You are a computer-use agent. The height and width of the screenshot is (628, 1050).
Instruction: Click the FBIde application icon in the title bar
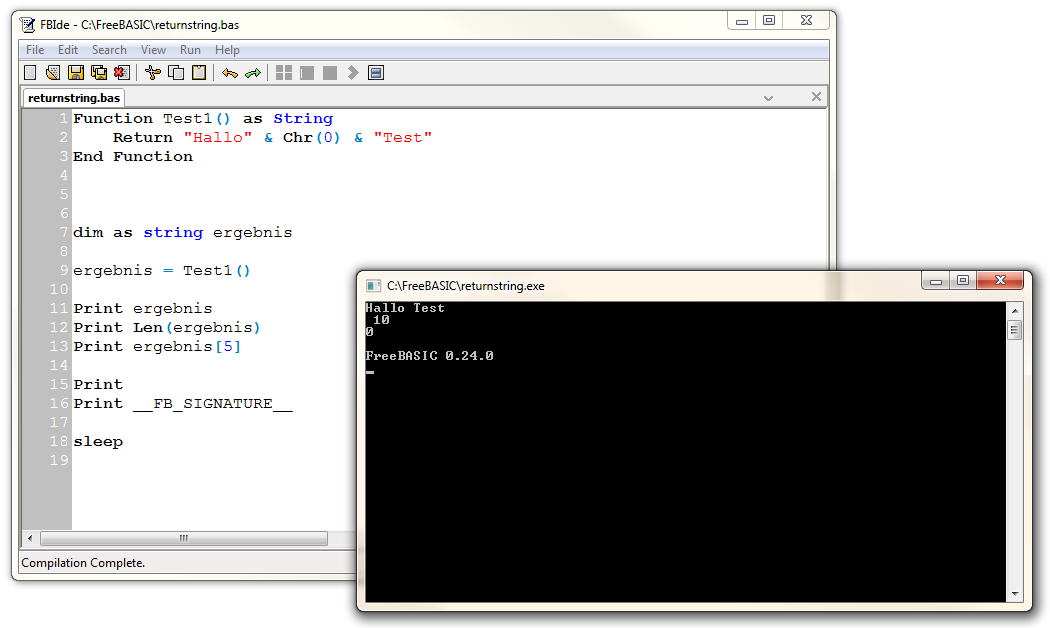pos(27,25)
